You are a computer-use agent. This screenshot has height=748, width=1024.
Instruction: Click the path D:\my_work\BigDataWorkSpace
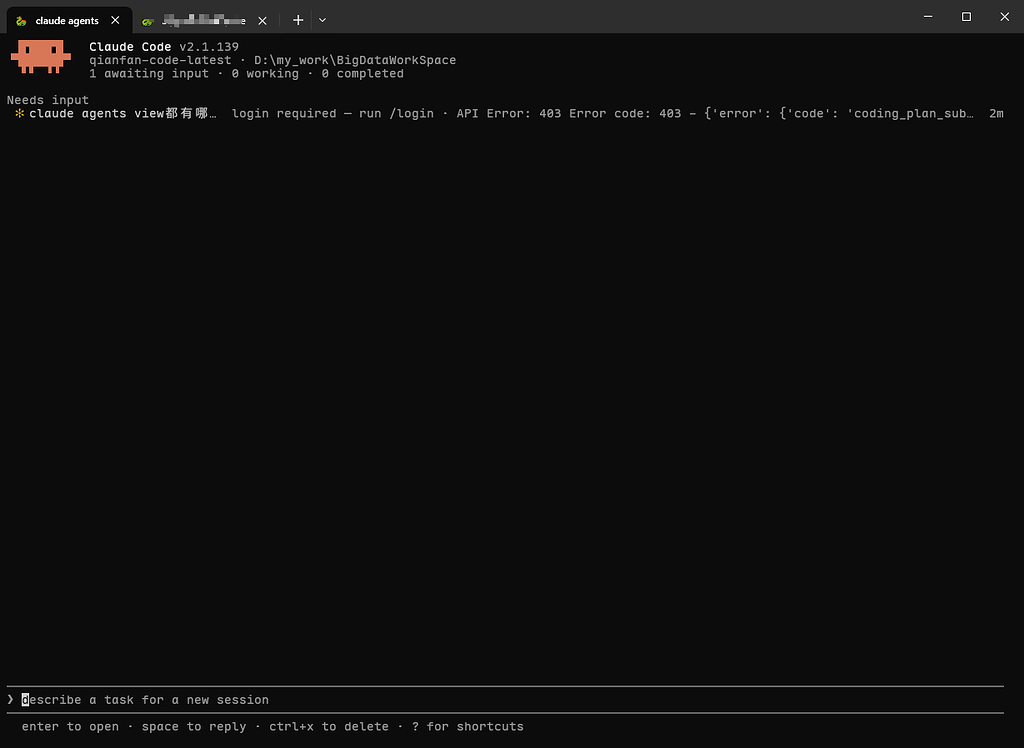(355, 60)
